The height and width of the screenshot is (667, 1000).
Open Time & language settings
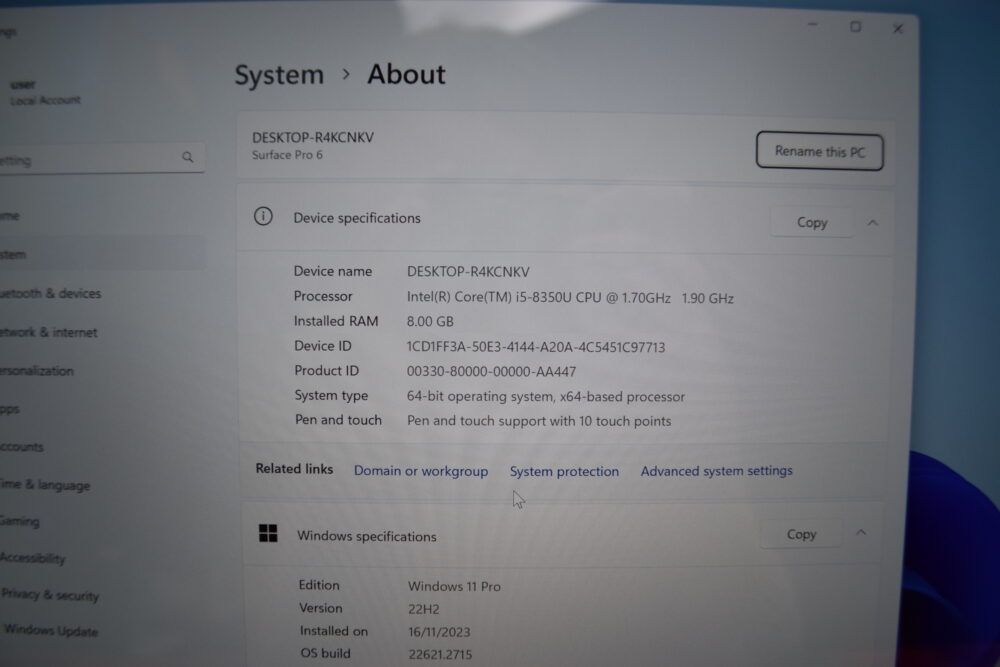click(x=45, y=485)
